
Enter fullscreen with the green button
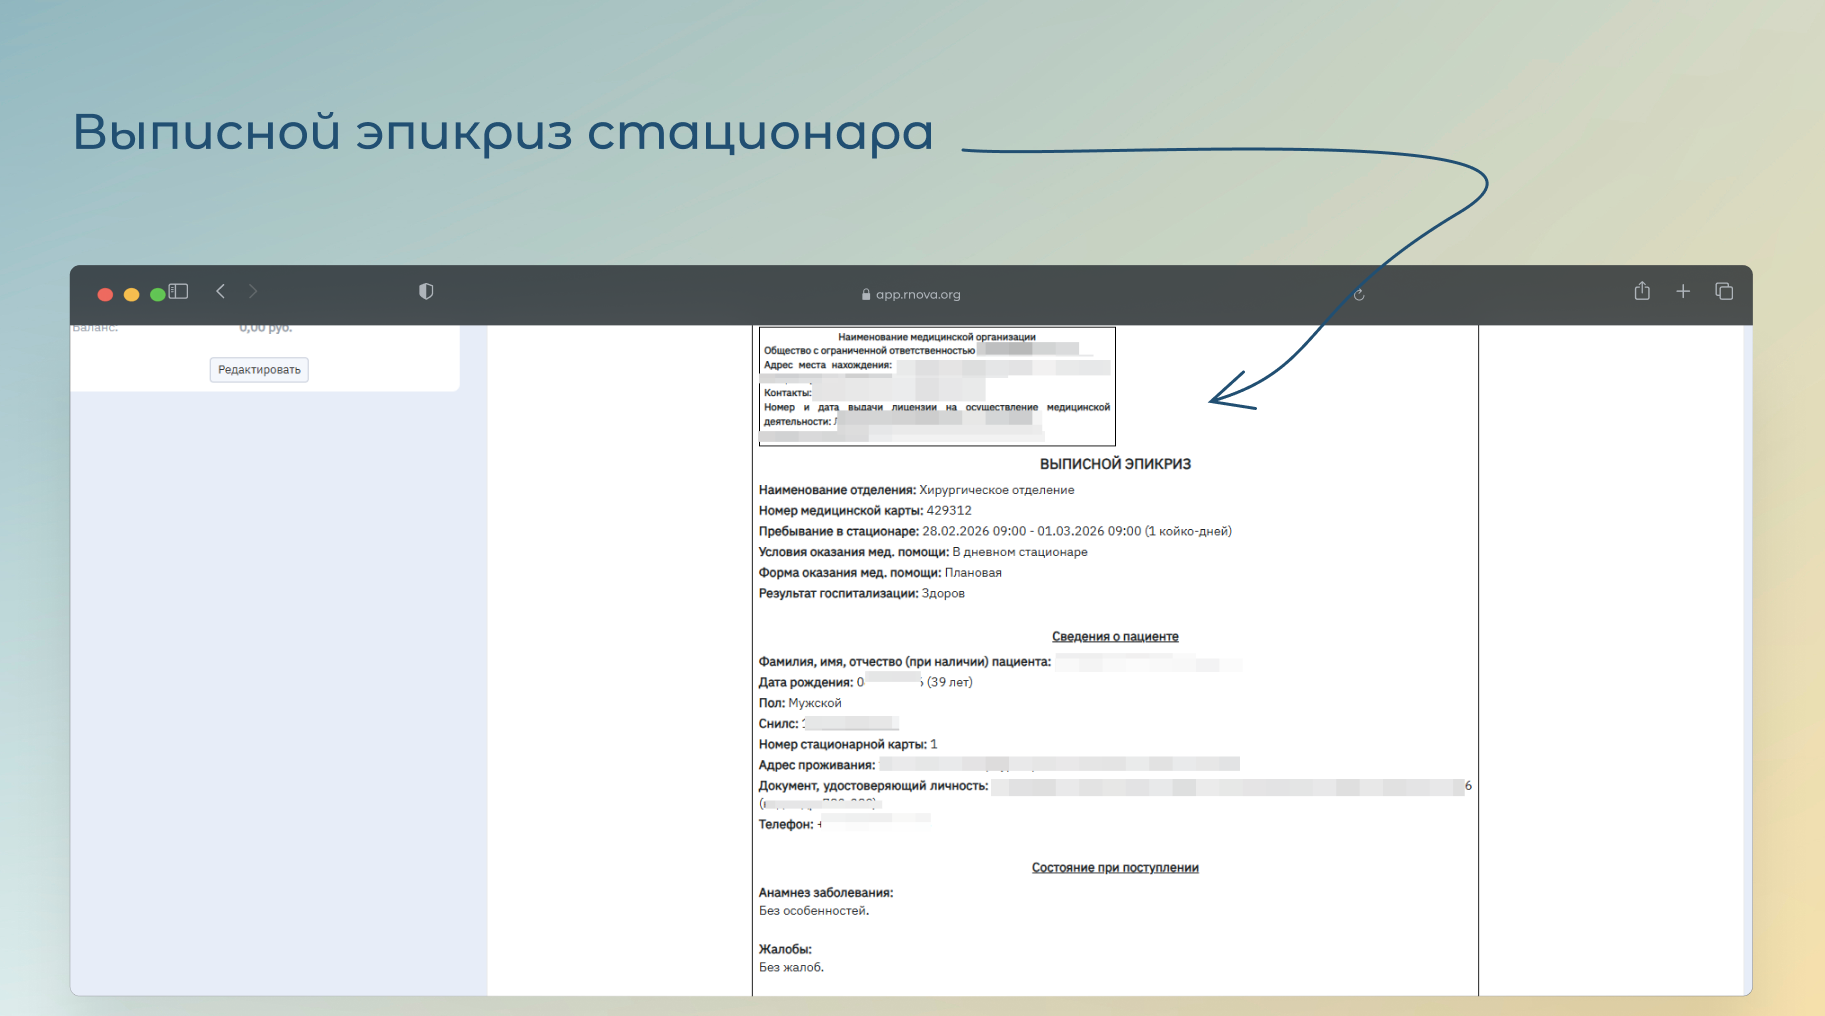pos(157,294)
